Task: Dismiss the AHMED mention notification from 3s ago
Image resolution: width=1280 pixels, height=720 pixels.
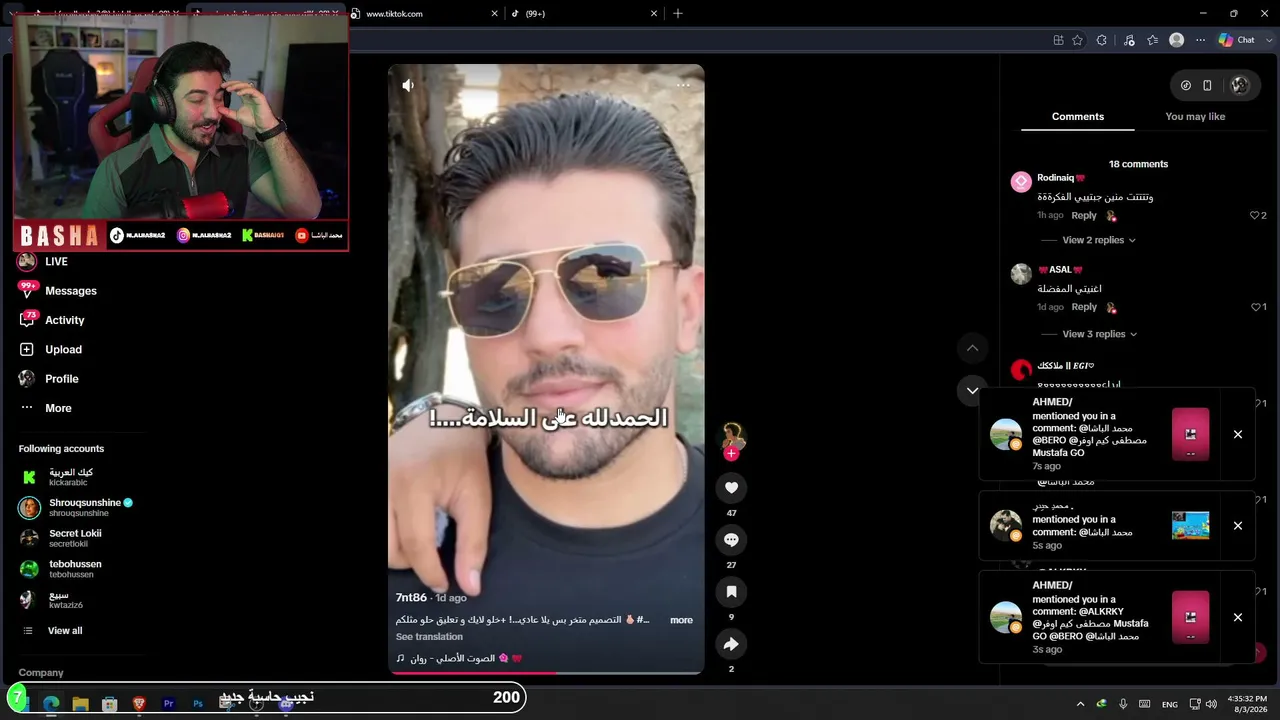Action: pyautogui.click(x=1238, y=618)
